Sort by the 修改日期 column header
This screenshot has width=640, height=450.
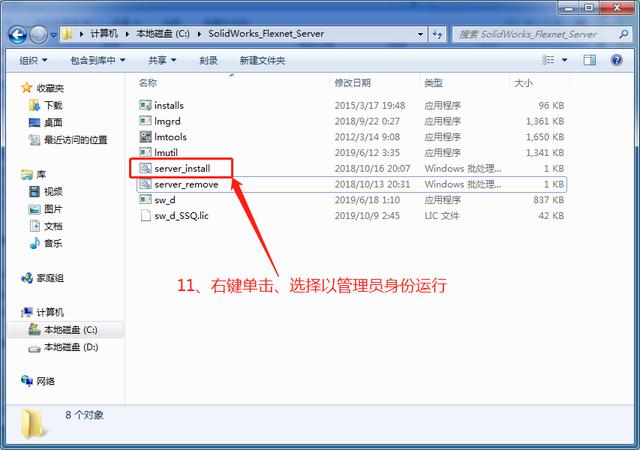(353, 83)
